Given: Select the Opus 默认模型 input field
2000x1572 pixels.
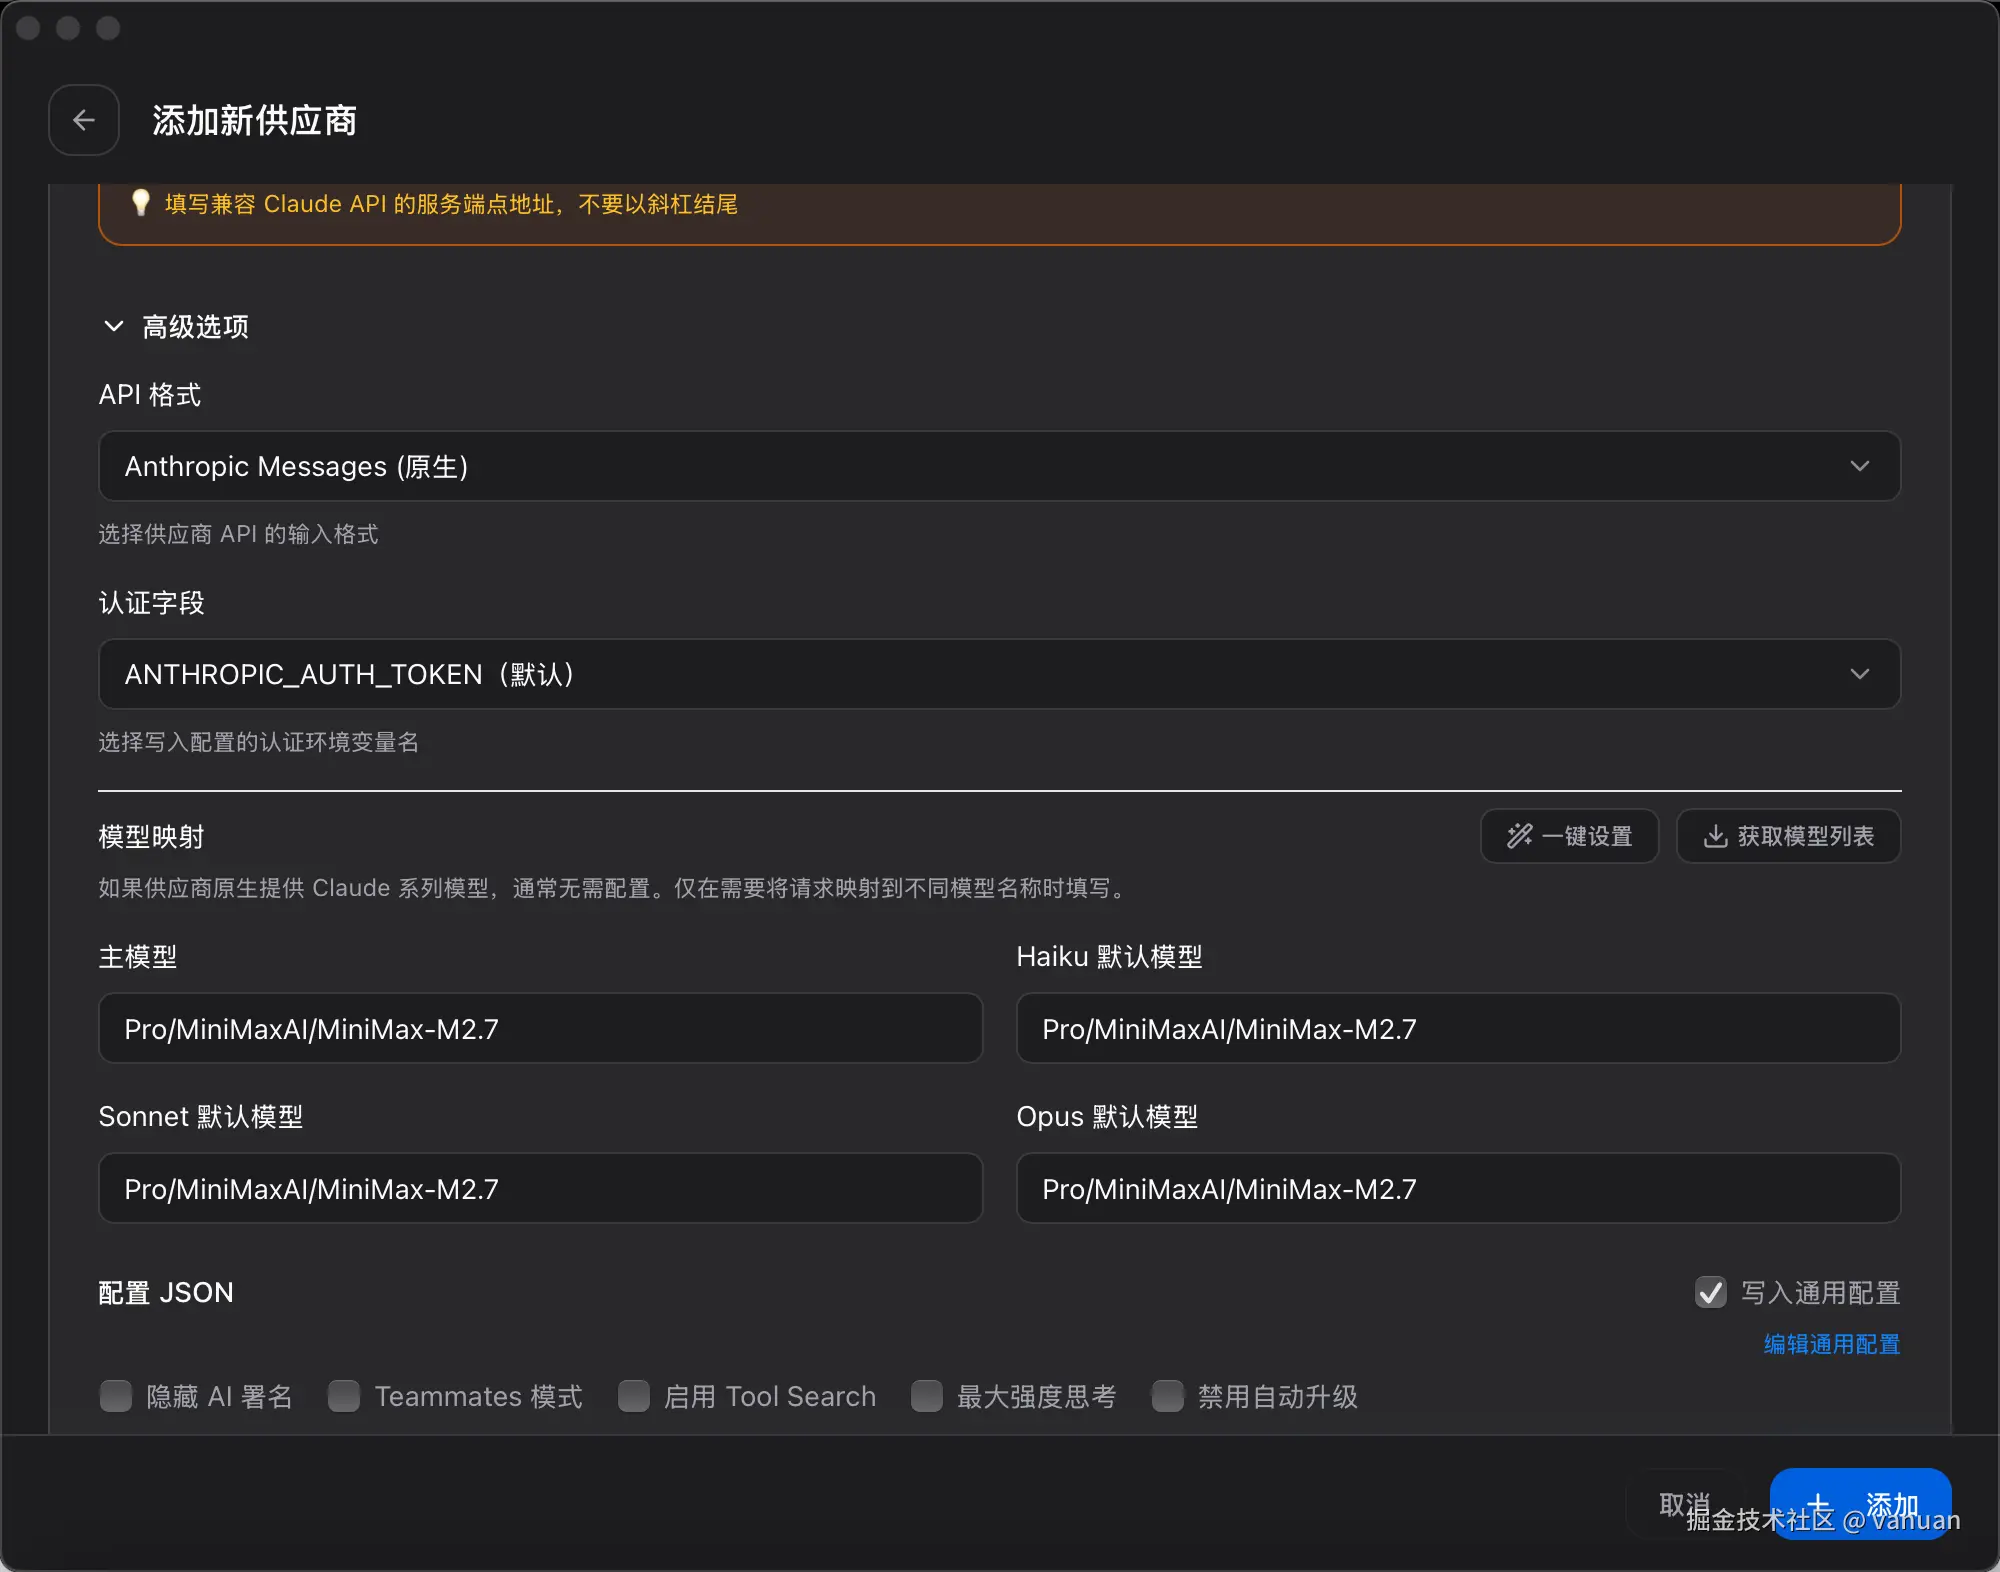Looking at the screenshot, I should point(1457,1188).
